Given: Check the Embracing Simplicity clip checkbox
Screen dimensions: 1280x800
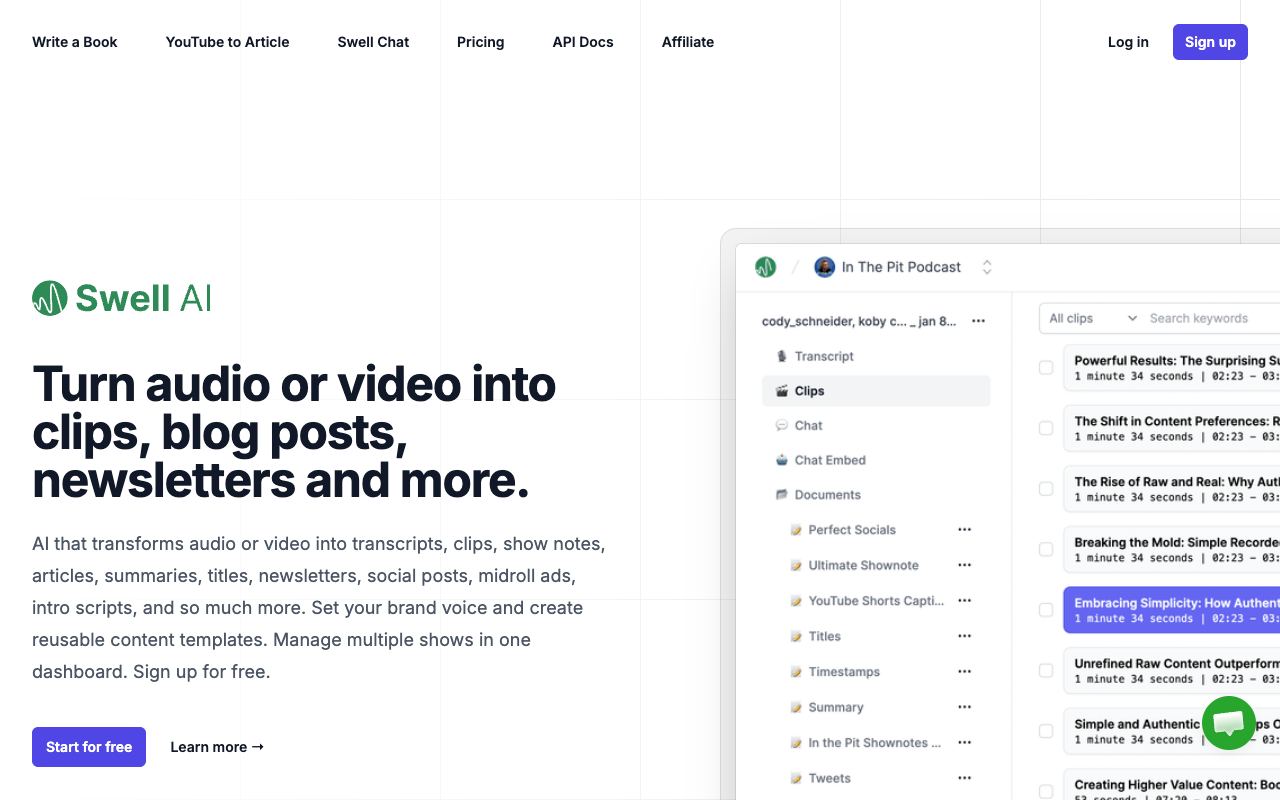Looking at the screenshot, I should [1046, 610].
